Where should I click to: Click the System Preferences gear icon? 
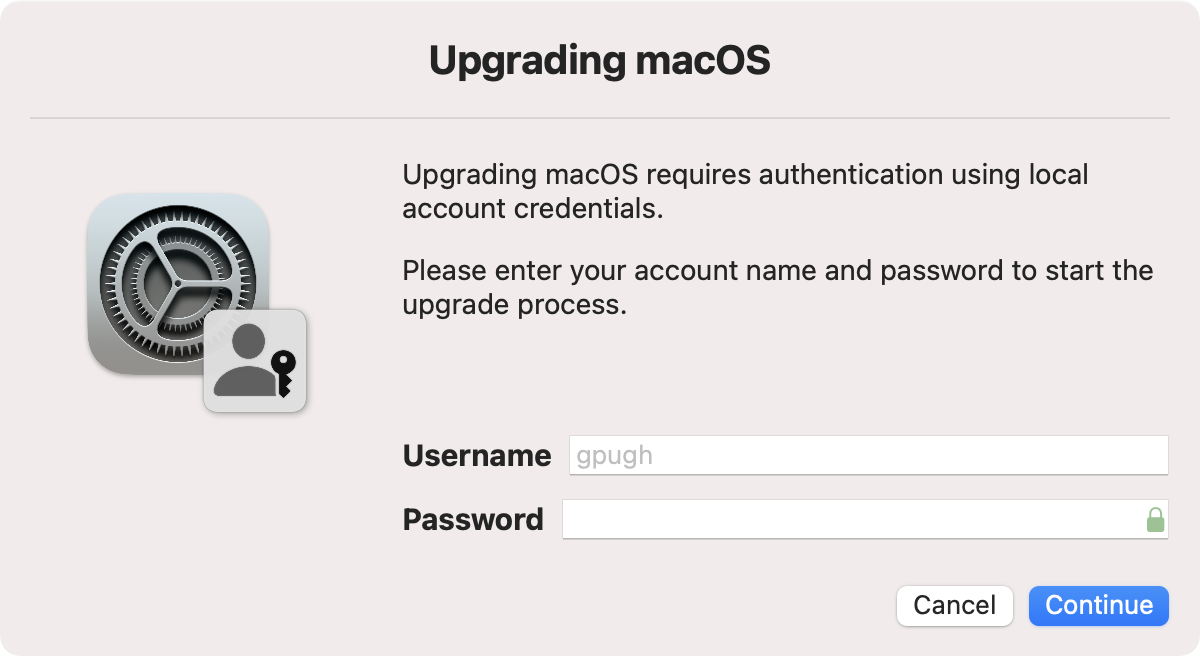(x=179, y=284)
